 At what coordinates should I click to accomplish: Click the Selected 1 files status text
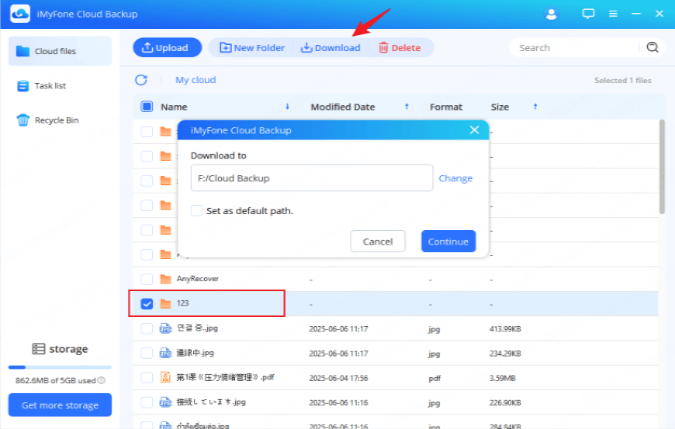pos(622,80)
